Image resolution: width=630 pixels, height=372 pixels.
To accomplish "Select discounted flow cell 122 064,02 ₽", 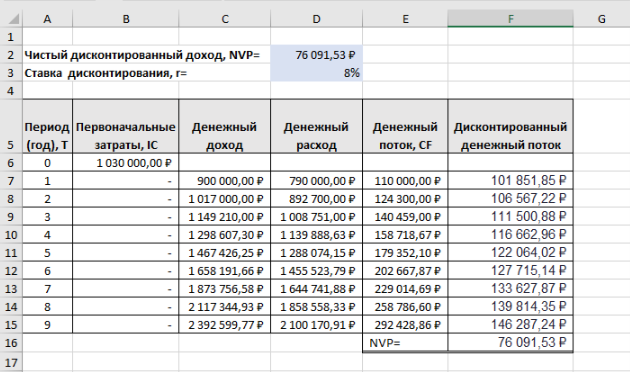I will point(510,253).
